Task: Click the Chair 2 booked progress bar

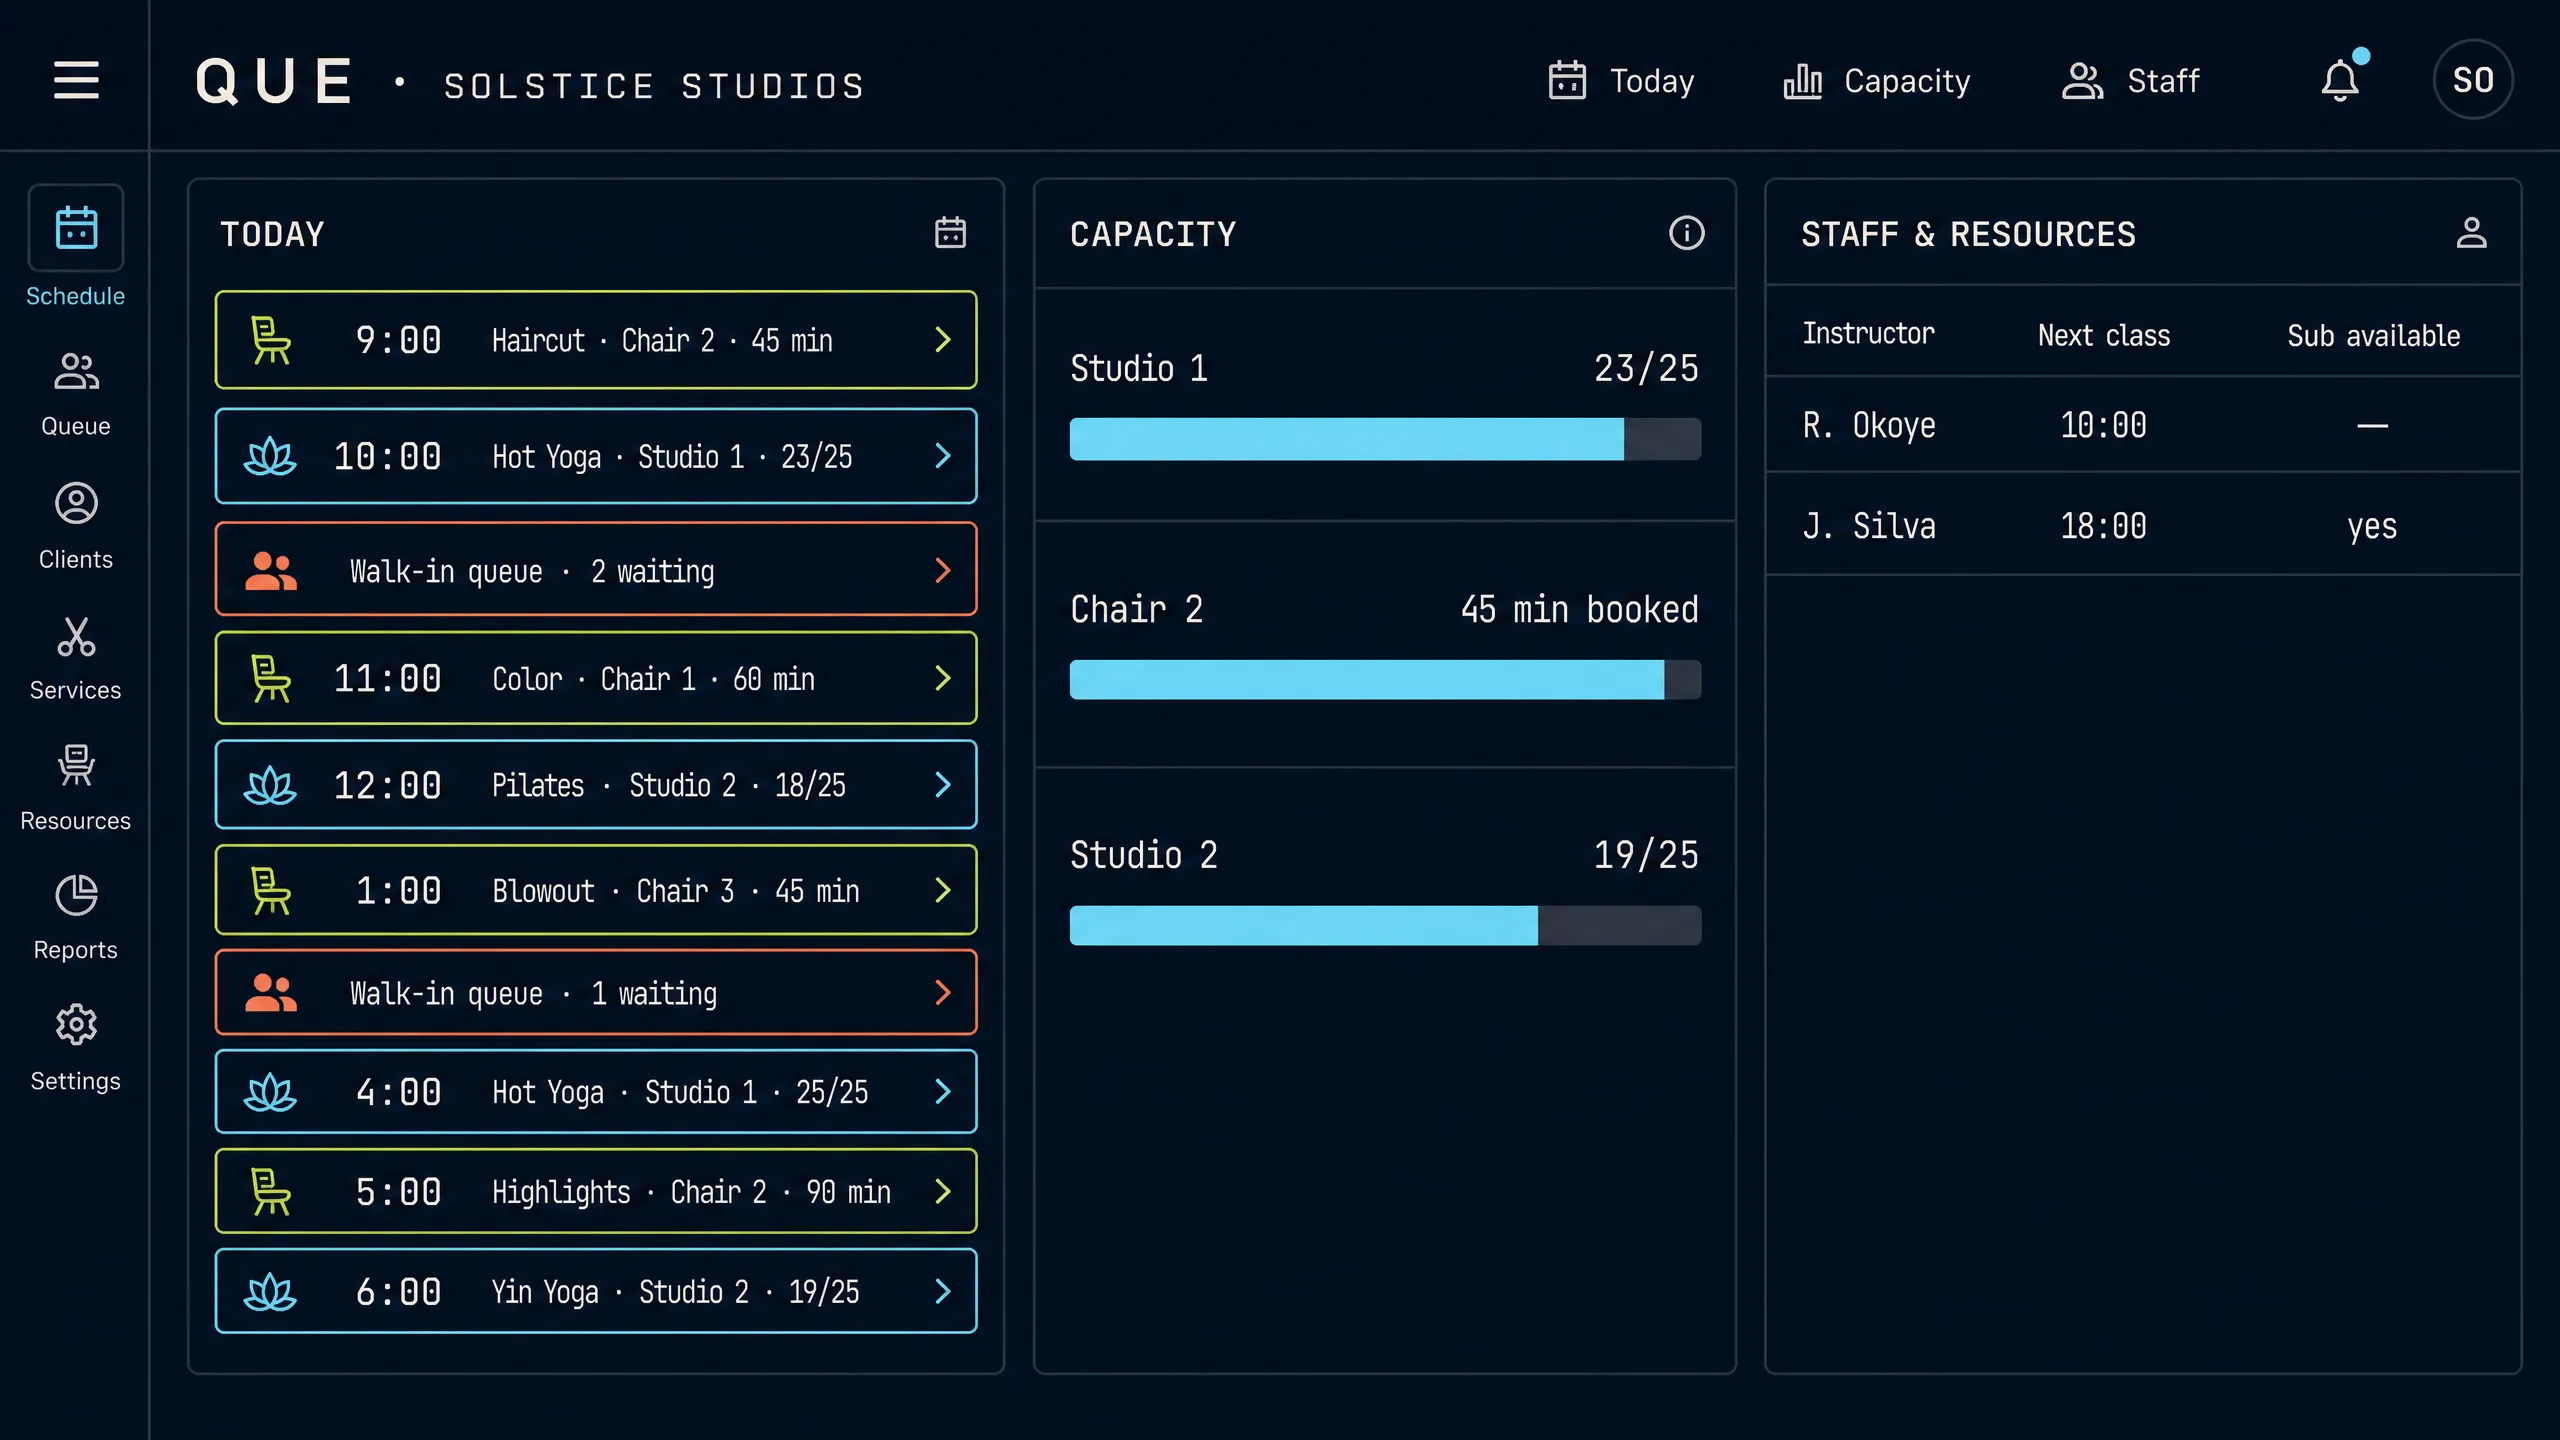Action: pyautogui.click(x=1385, y=680)
